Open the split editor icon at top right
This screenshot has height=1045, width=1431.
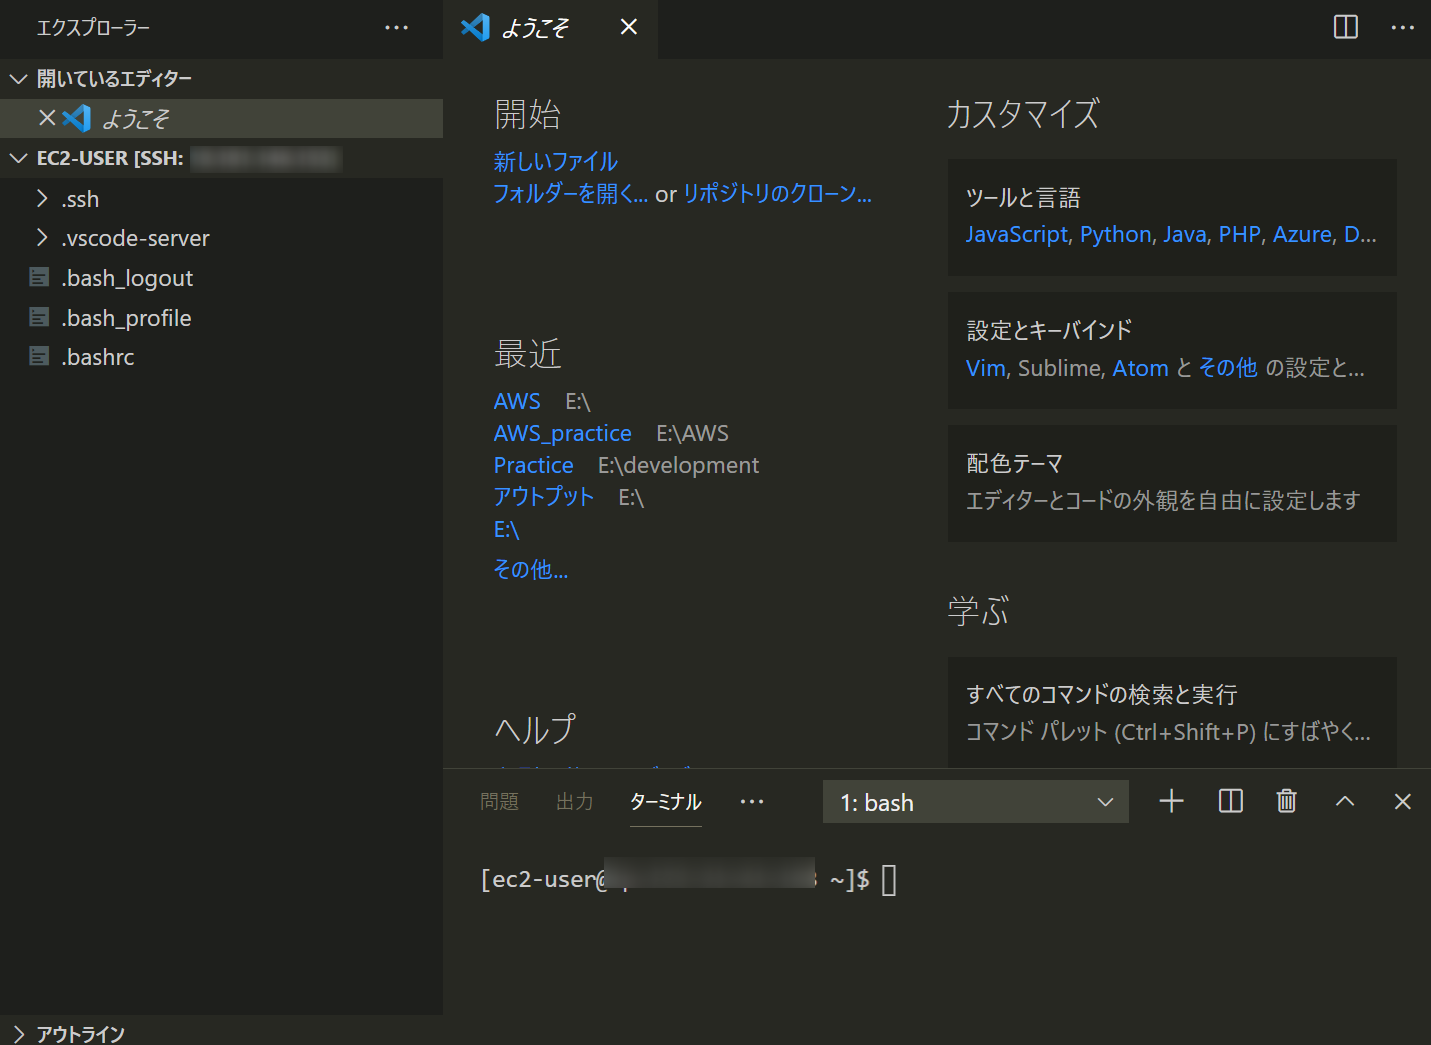(x=1345, y=28)
